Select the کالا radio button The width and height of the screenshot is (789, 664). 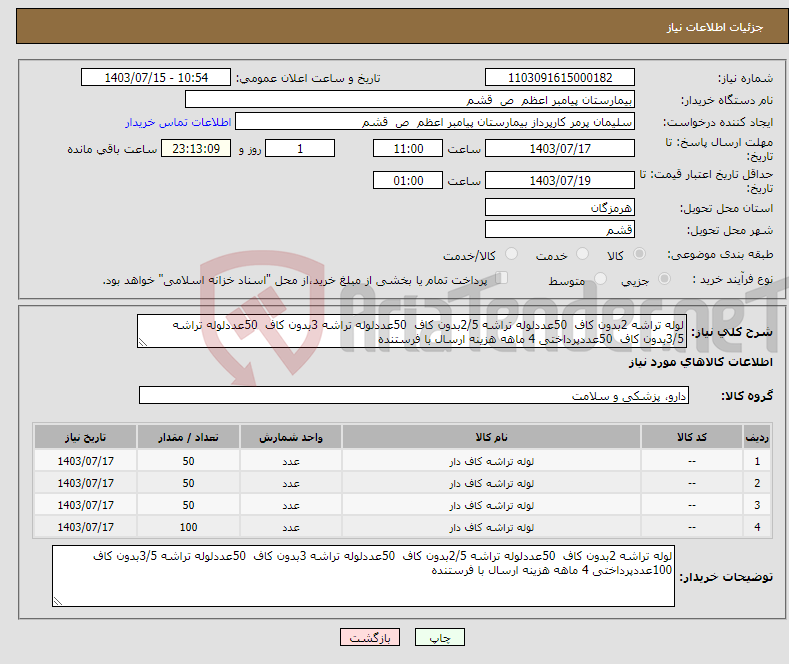pyautogui.click(x=639, y=254)
